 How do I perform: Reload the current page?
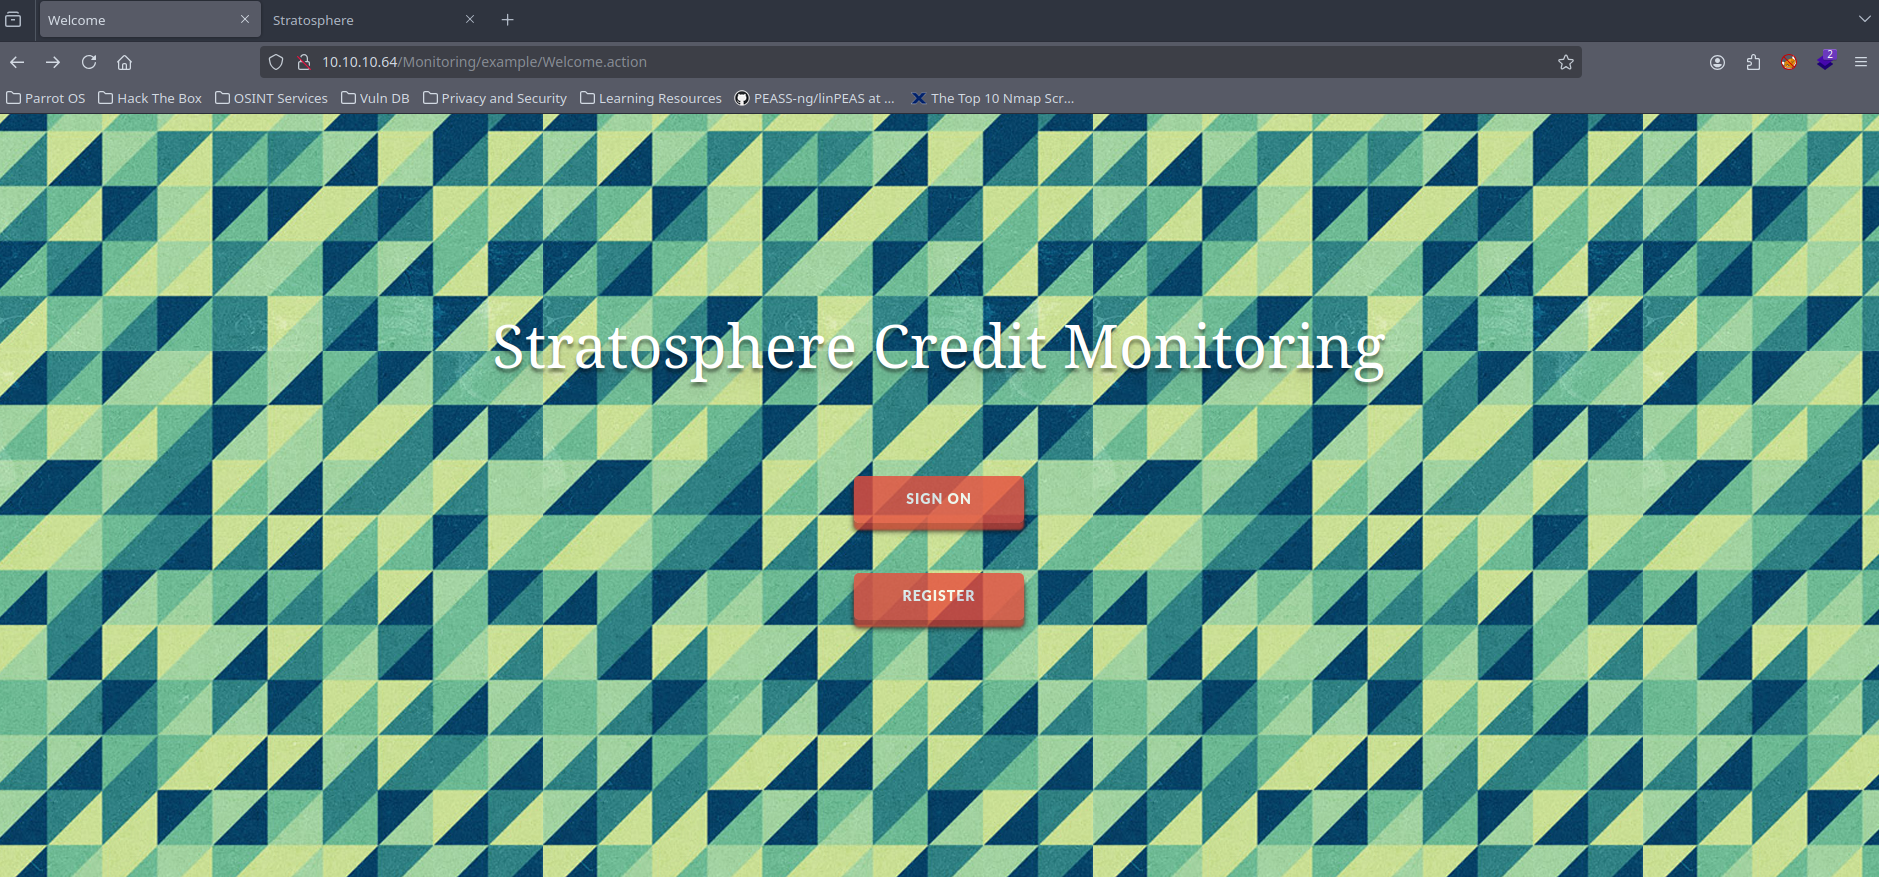(89, 62)
